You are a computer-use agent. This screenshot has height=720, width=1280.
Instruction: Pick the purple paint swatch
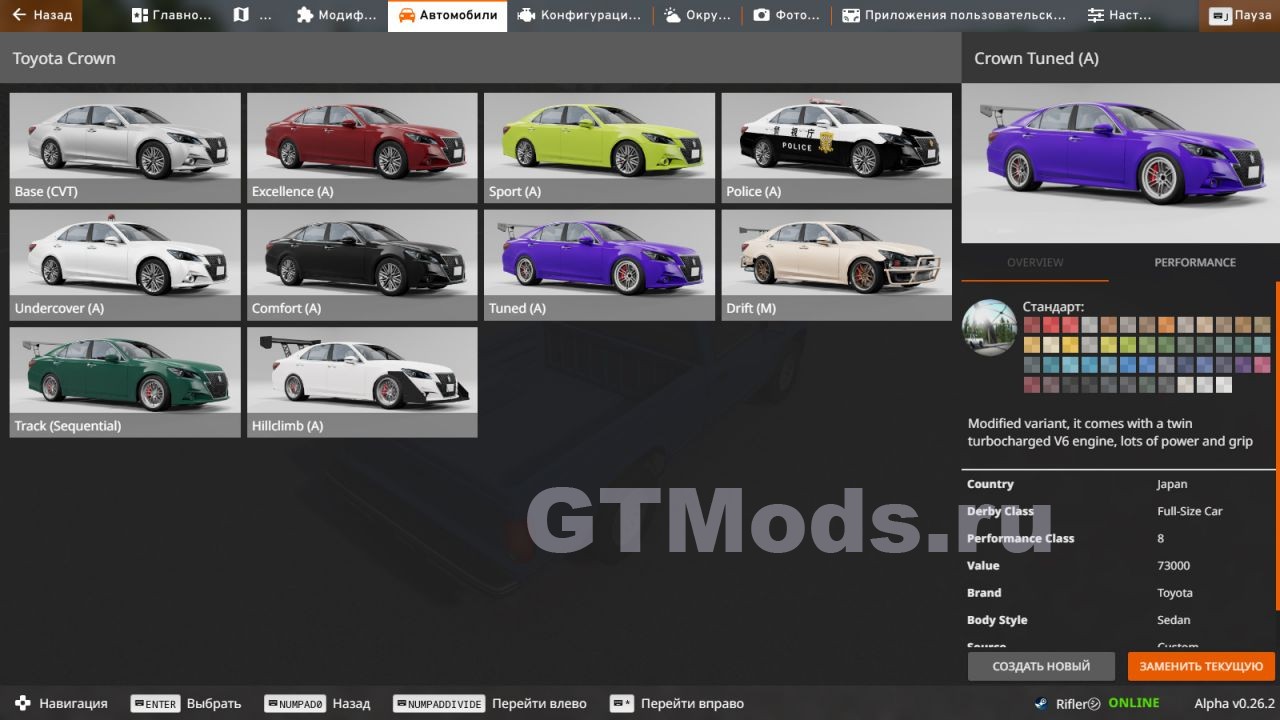click(x=1243, y=365)
